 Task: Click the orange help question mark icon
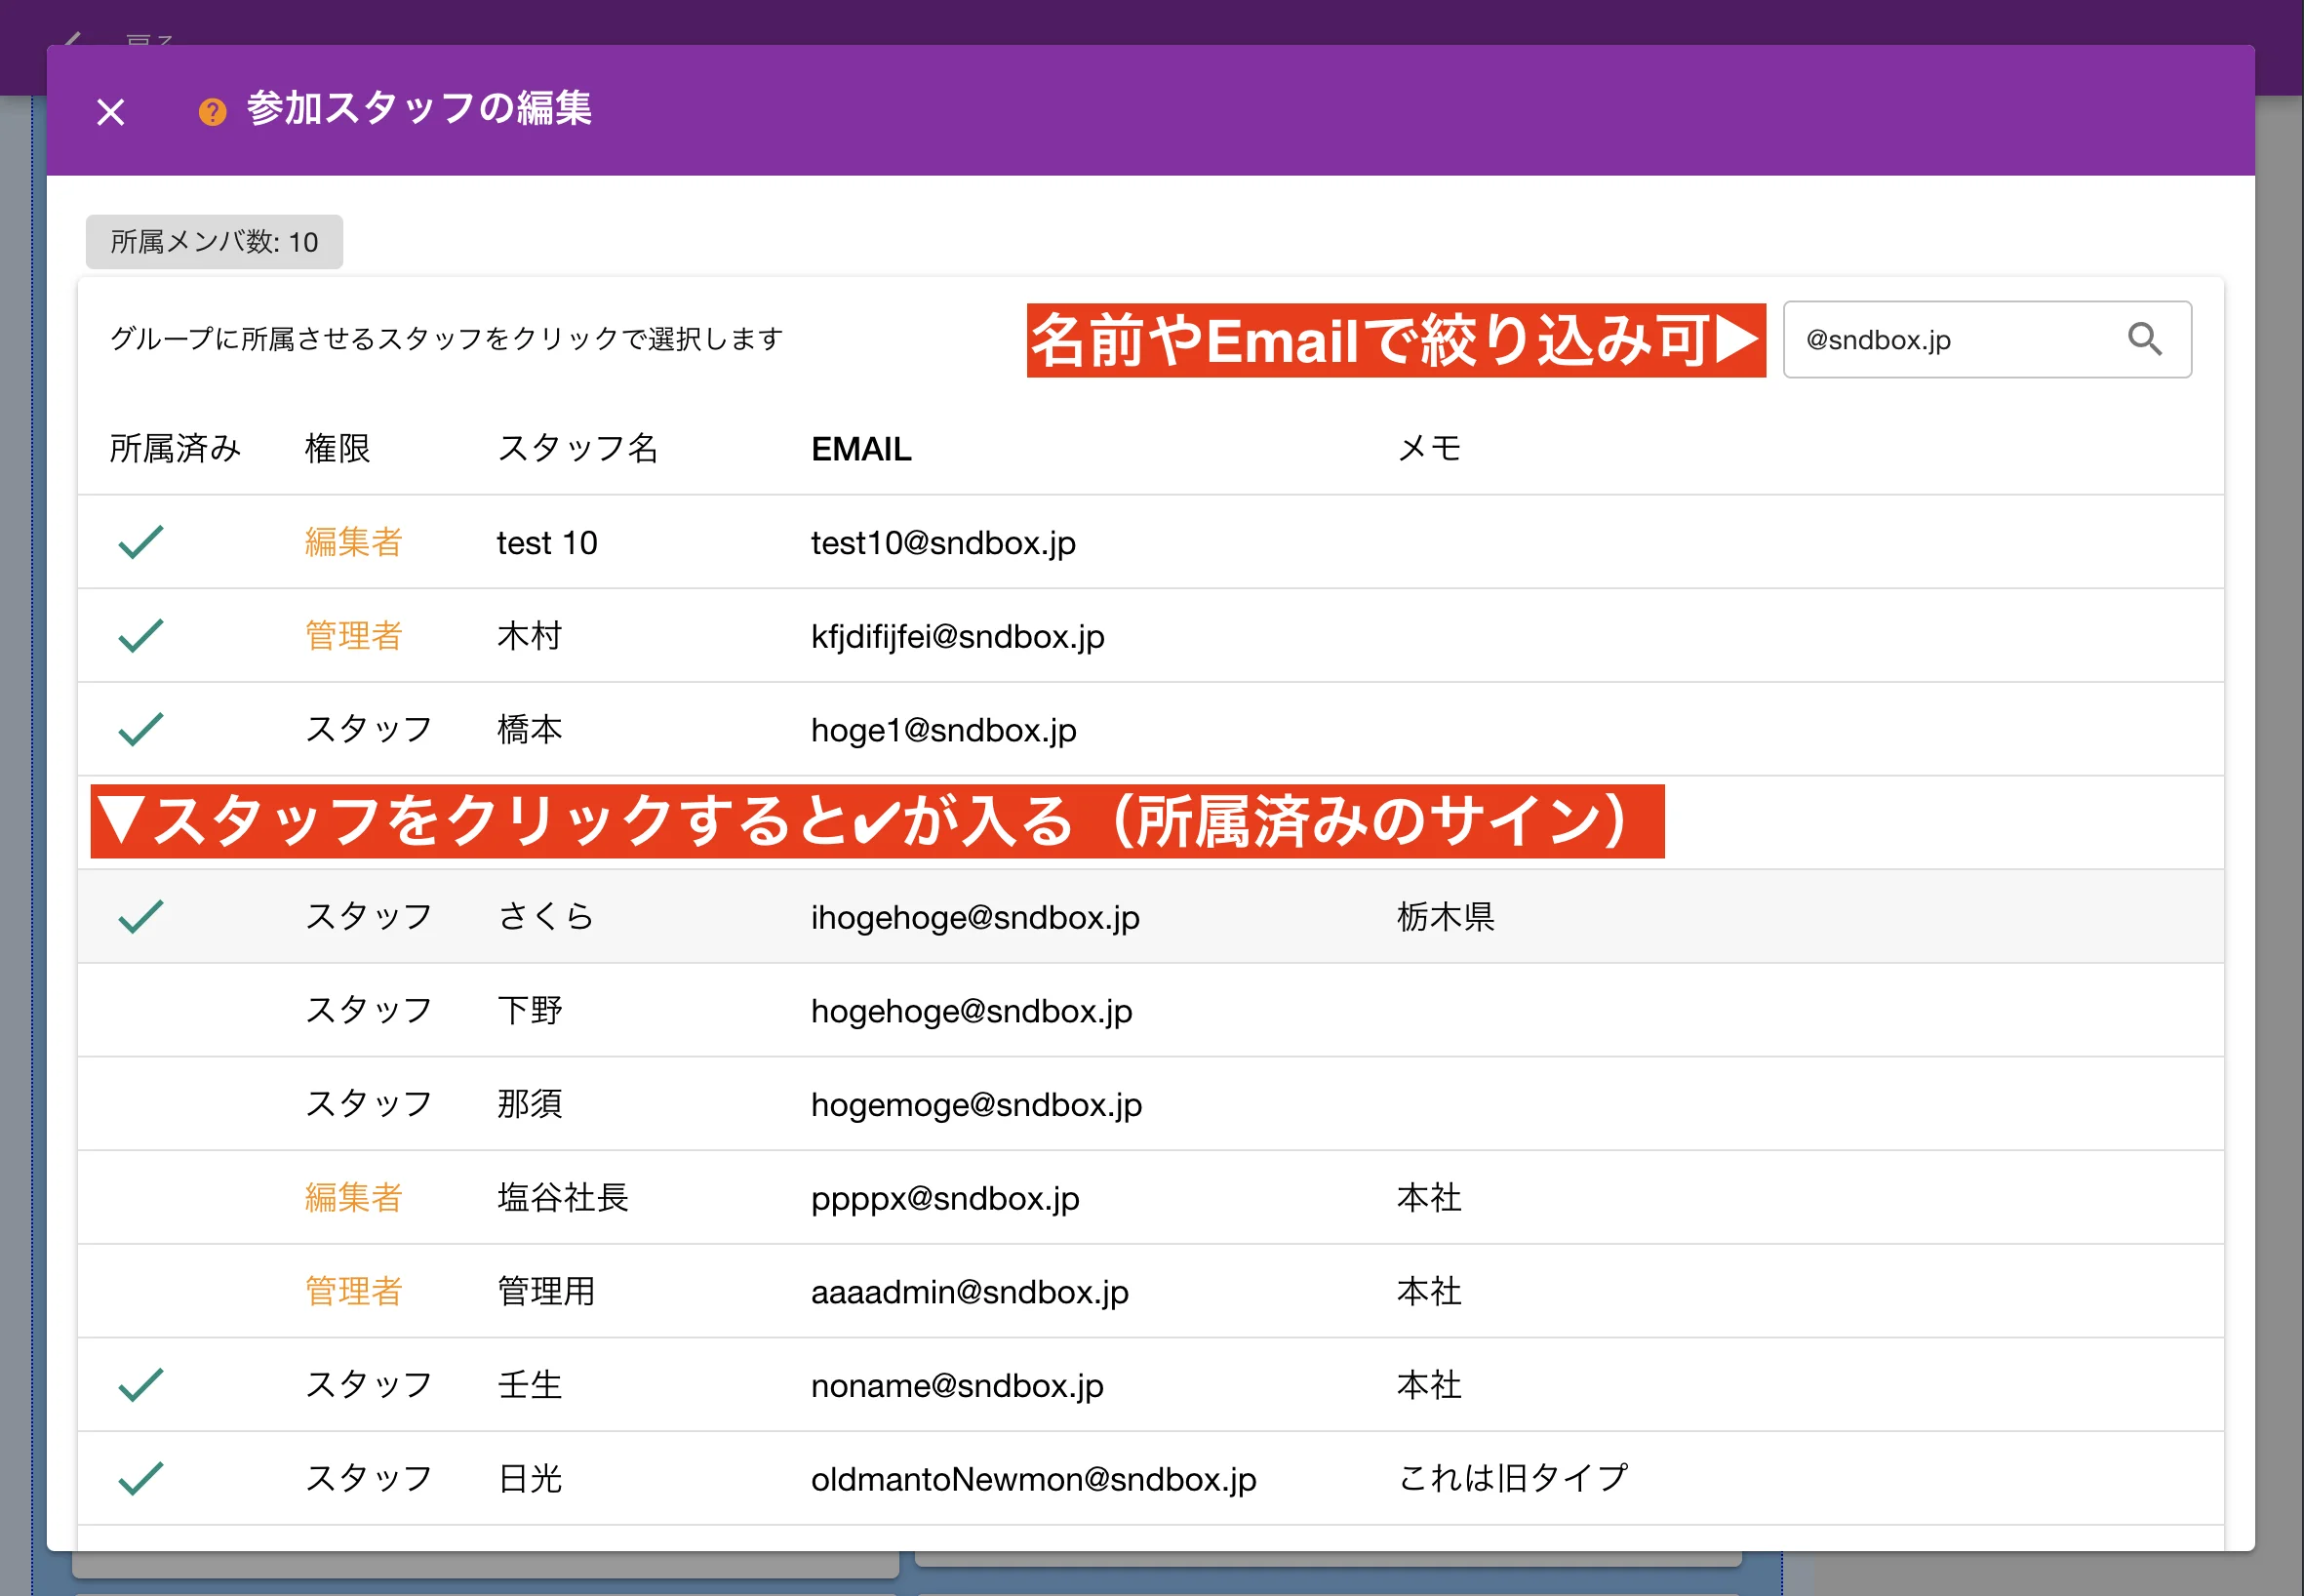coord(212,111)
